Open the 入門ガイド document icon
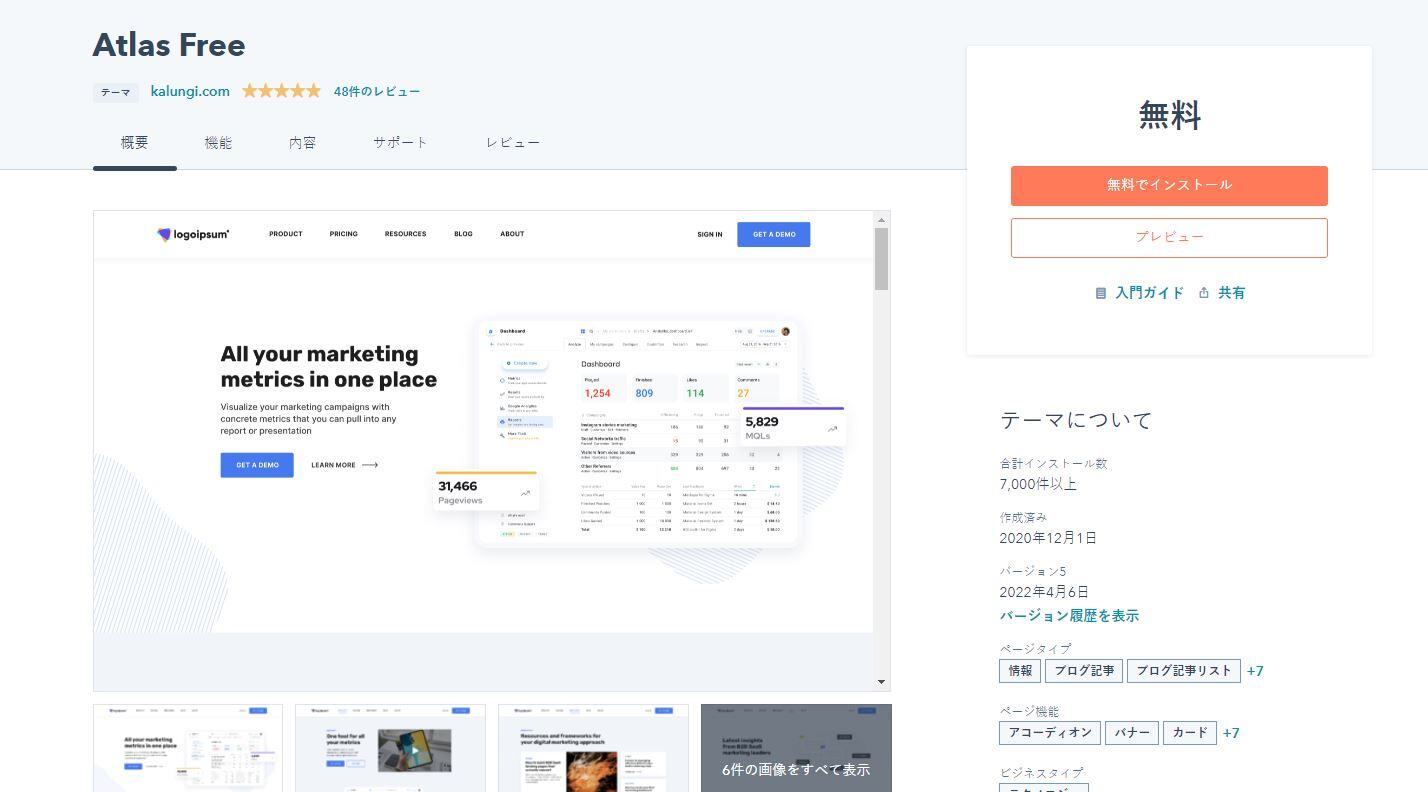This screenshot has height=792, width=1428. pyautogui.click(x=1101, y=293)
